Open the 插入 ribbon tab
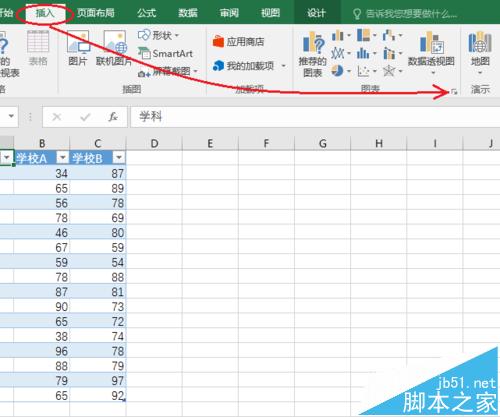Image resolution: width=500 pixels, height=417 pixels. tap(45, 13)
